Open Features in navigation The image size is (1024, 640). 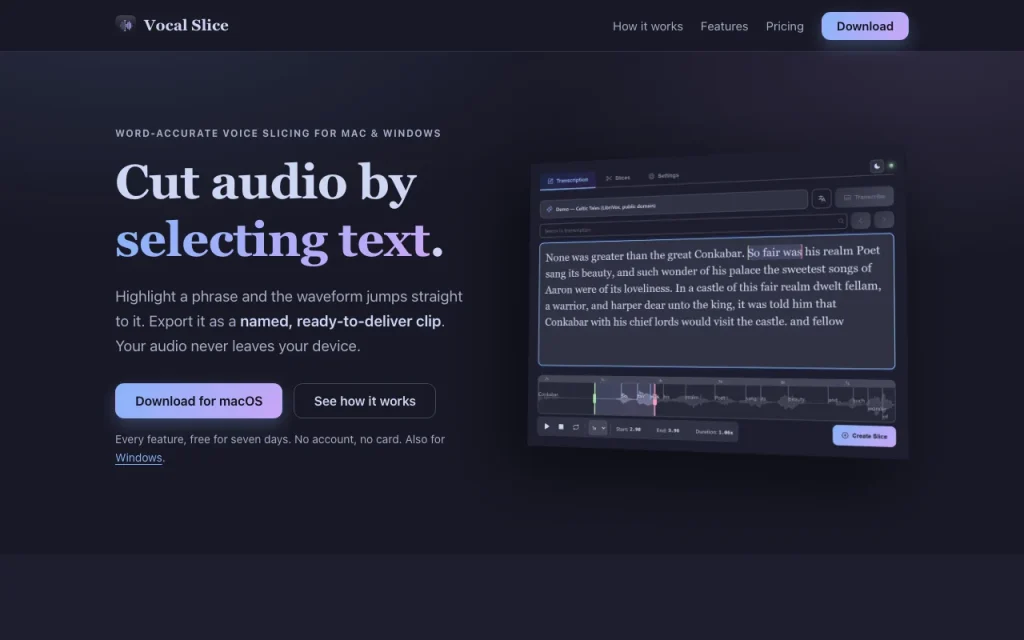[724, 26]
